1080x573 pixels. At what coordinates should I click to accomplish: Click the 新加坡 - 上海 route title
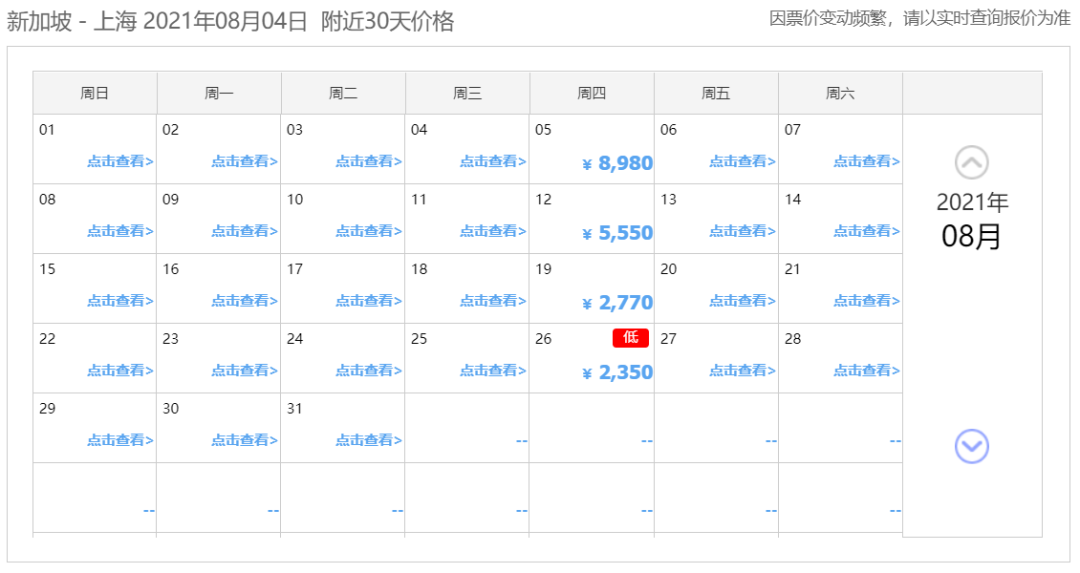pos(72,21)
